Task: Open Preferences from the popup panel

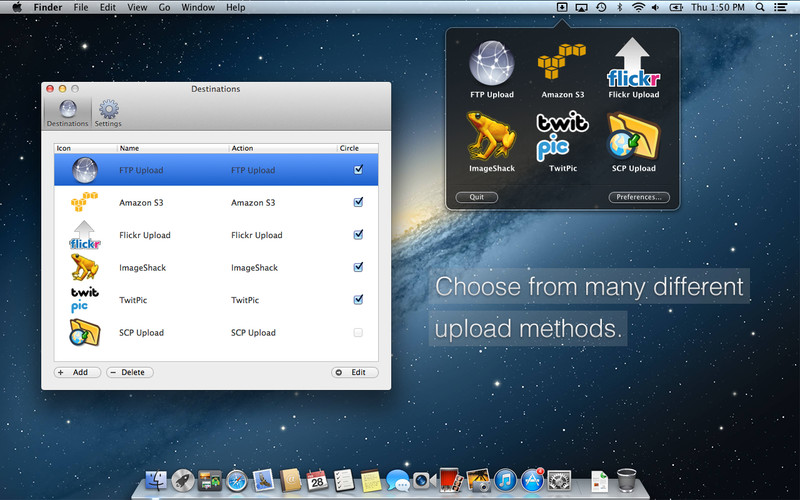Action: click(639, 197)
